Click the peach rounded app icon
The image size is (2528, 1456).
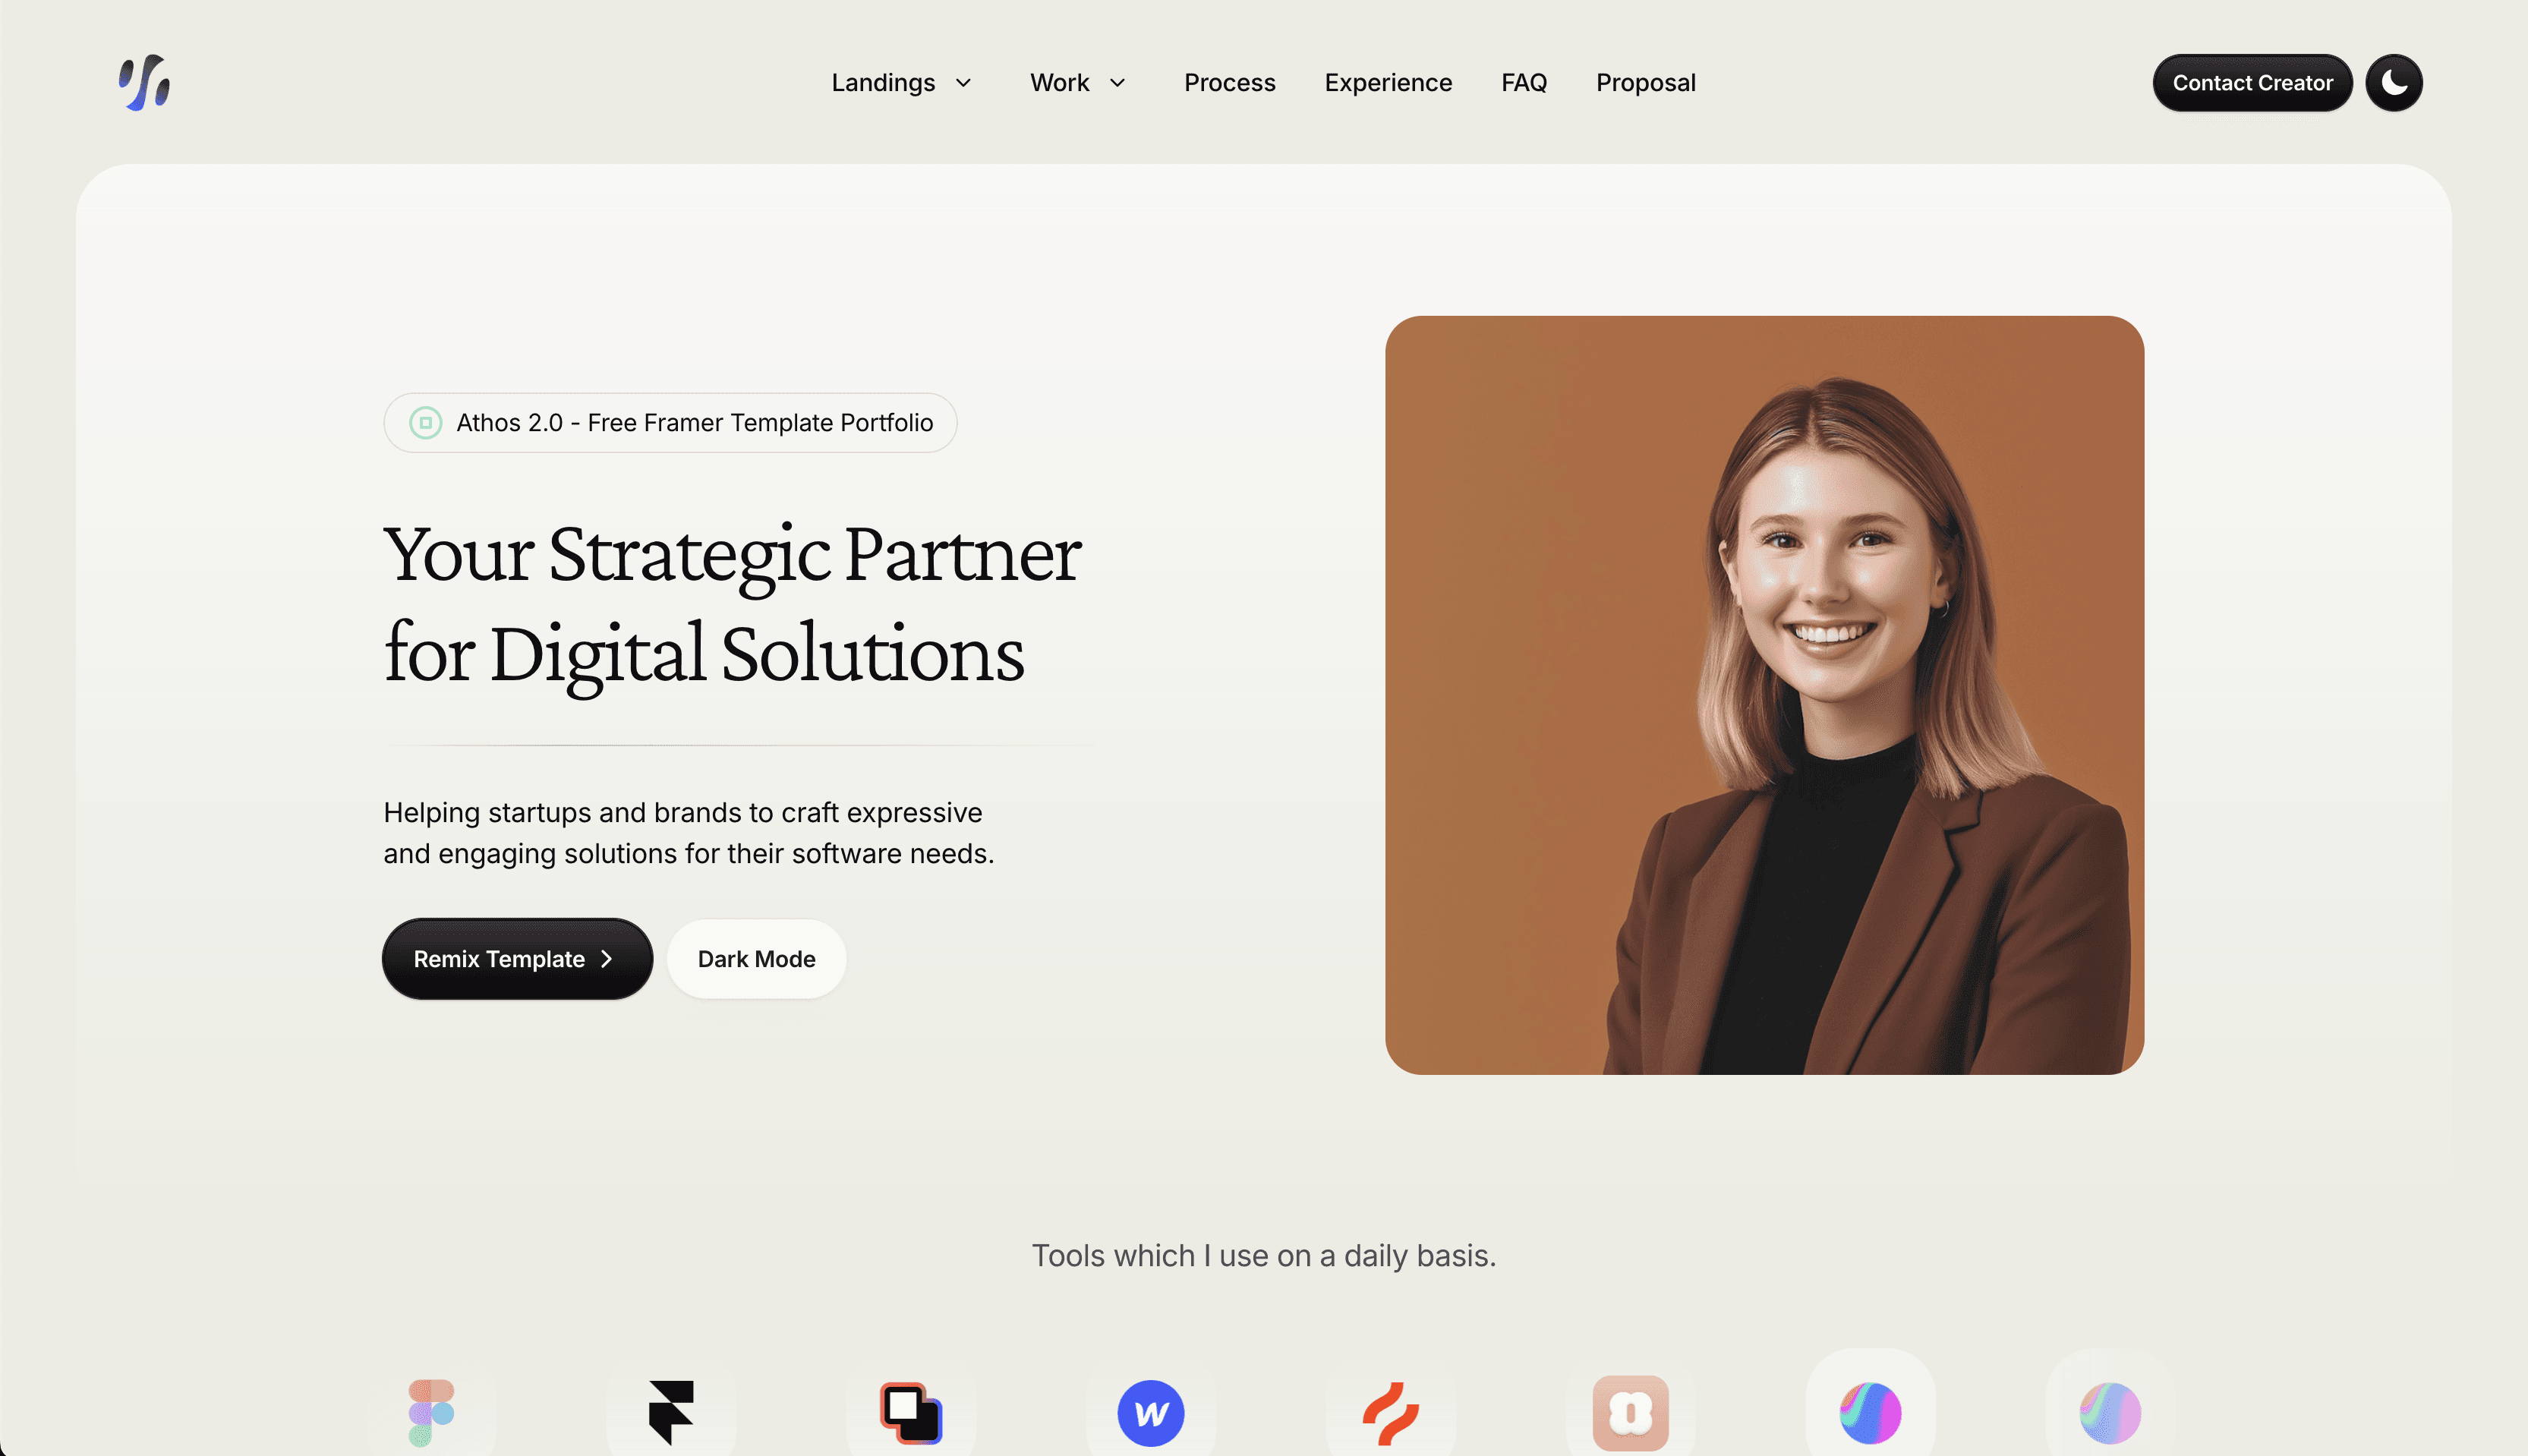pyautogui.click(x=1631, y=1412)
